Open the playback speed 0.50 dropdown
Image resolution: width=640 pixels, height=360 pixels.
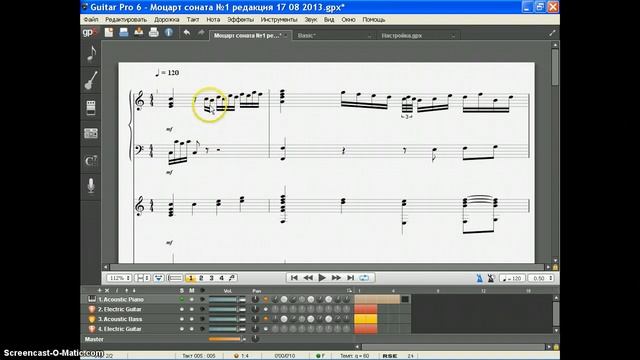pyautogui.click(x=541, y=278)
